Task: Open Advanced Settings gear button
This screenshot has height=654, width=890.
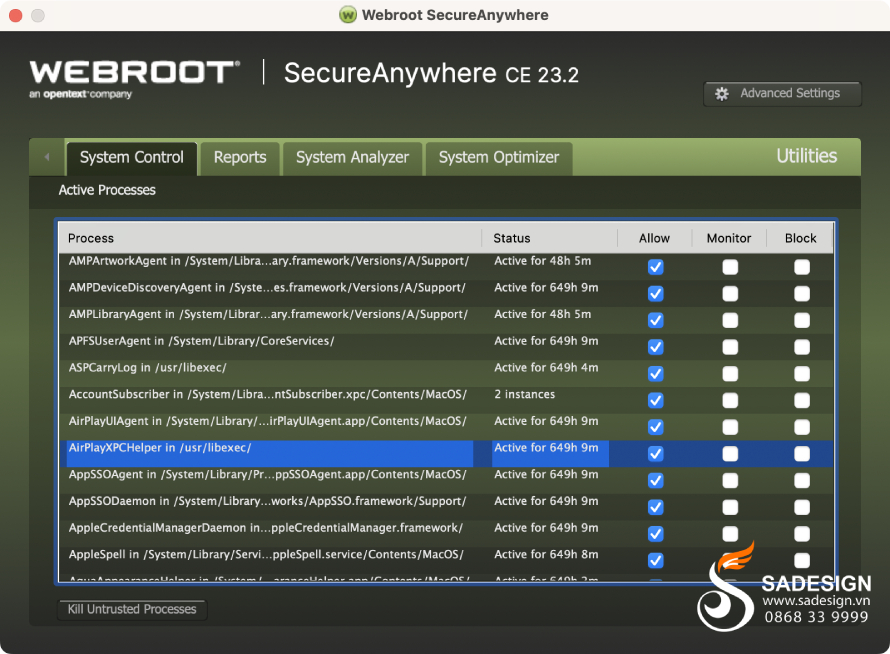Action: [x=782, y=94]
